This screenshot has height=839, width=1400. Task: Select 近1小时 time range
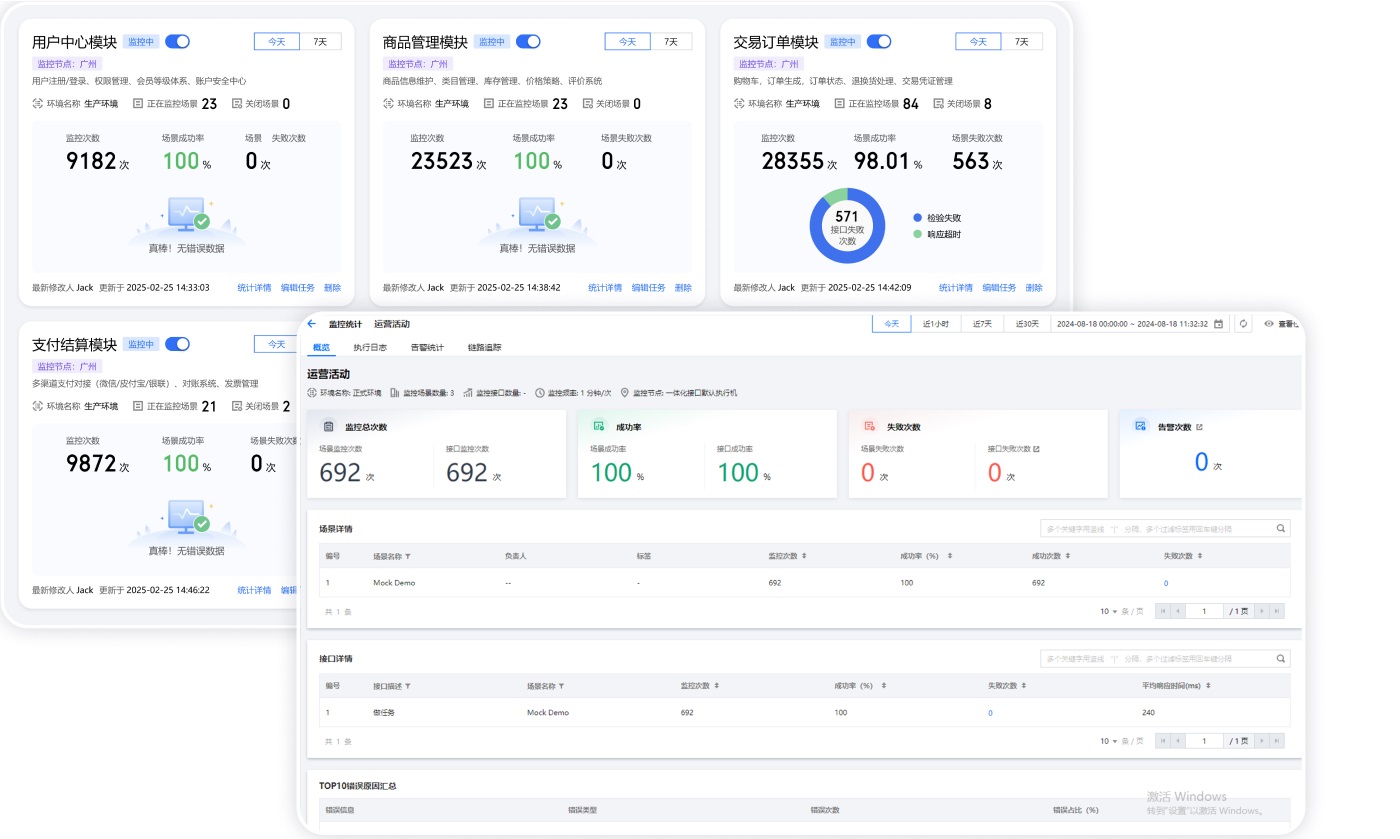coord(936,324)
